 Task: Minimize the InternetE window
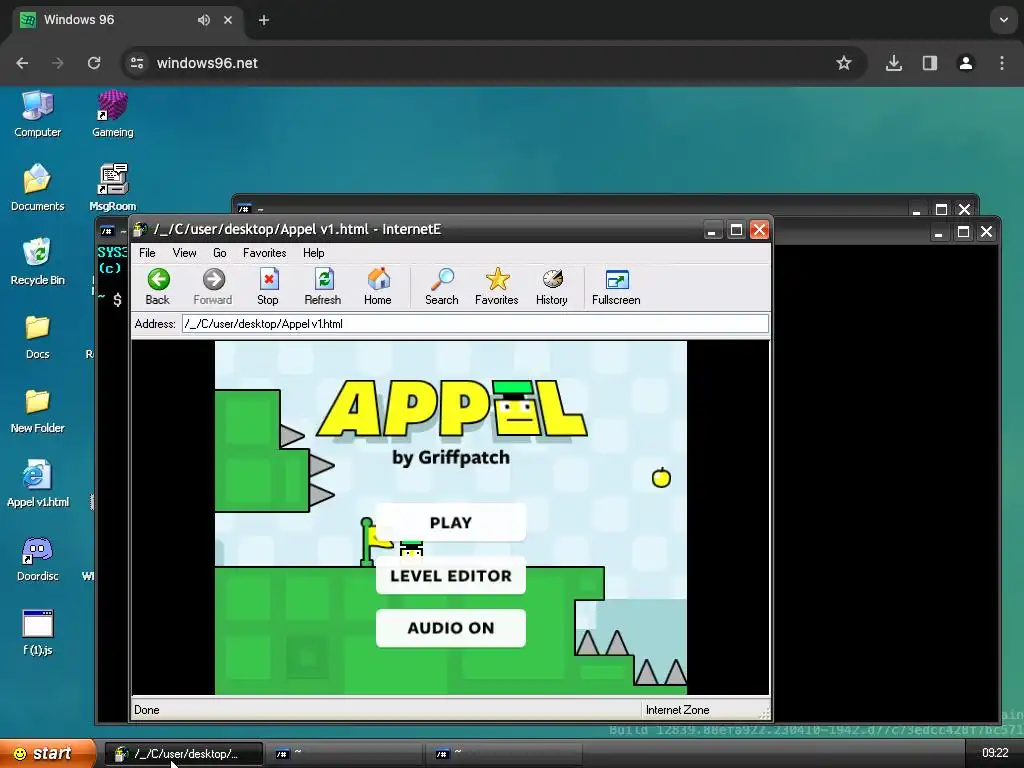click(x=712, y=230)
